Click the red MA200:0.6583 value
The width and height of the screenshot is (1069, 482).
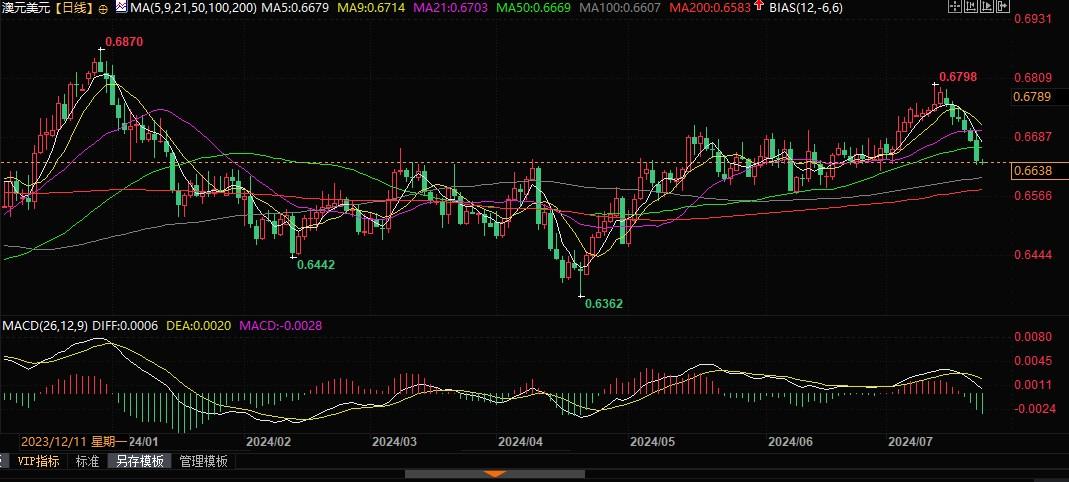(x=710, y=8)
